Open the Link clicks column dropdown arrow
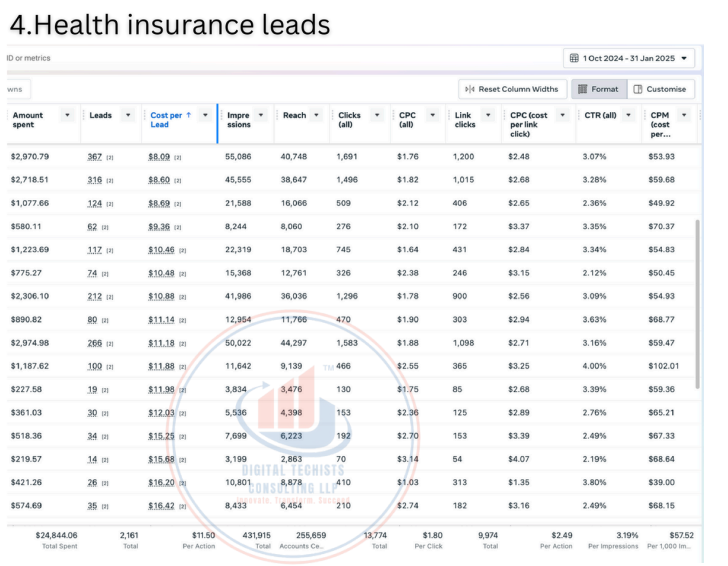The width and height of the screenshot is (728, 566). pyautogui.click(x=489, y=116)
